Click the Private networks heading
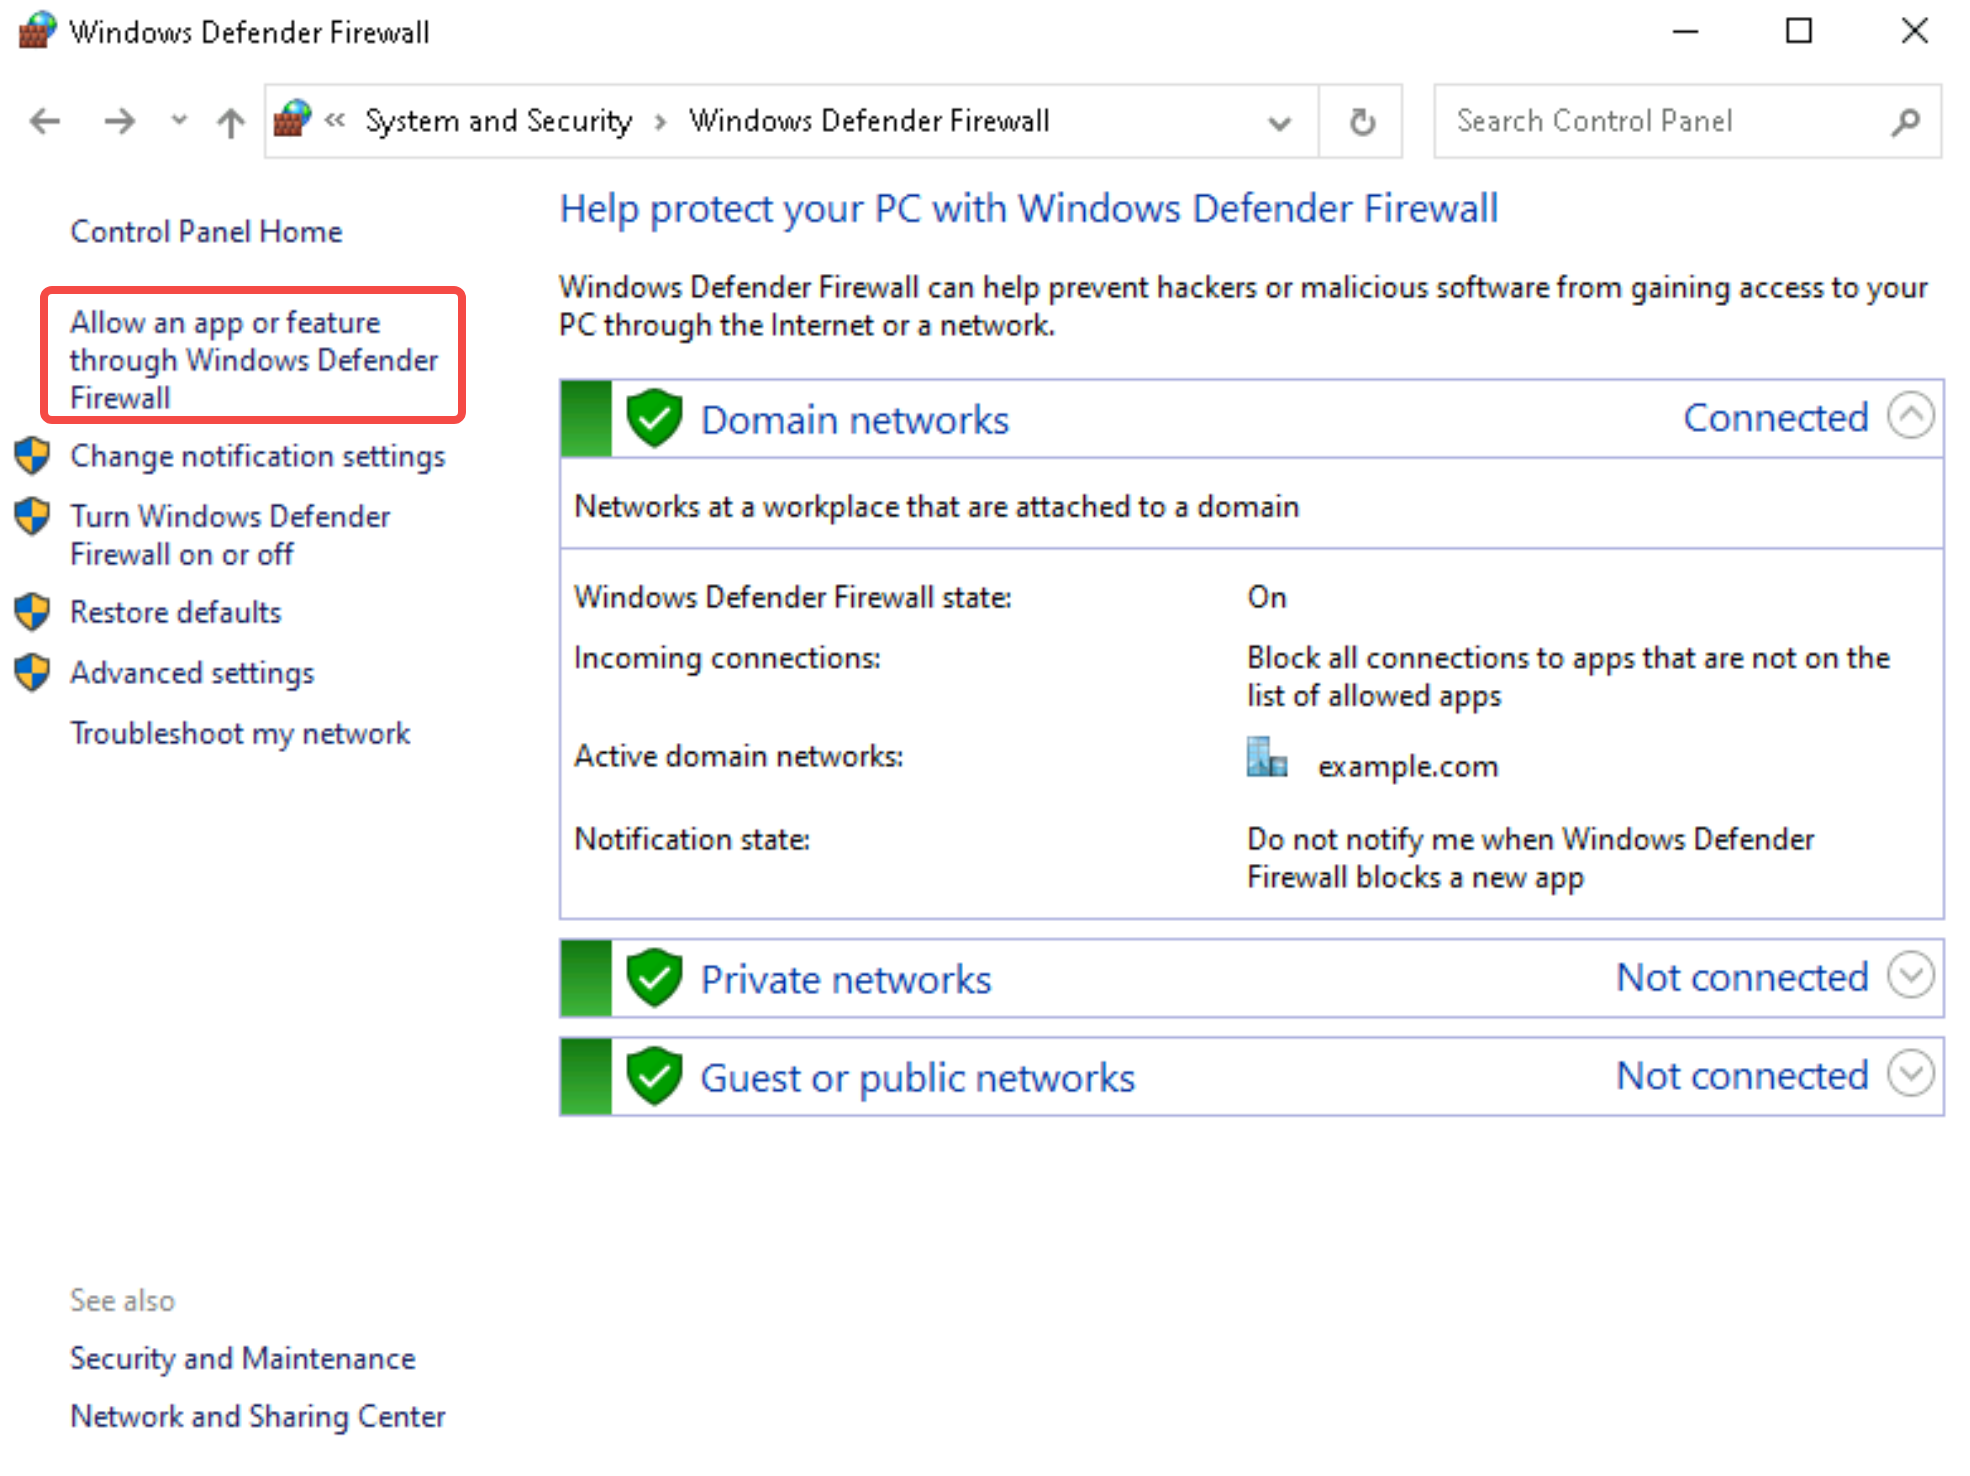 (x=846, y=979)
